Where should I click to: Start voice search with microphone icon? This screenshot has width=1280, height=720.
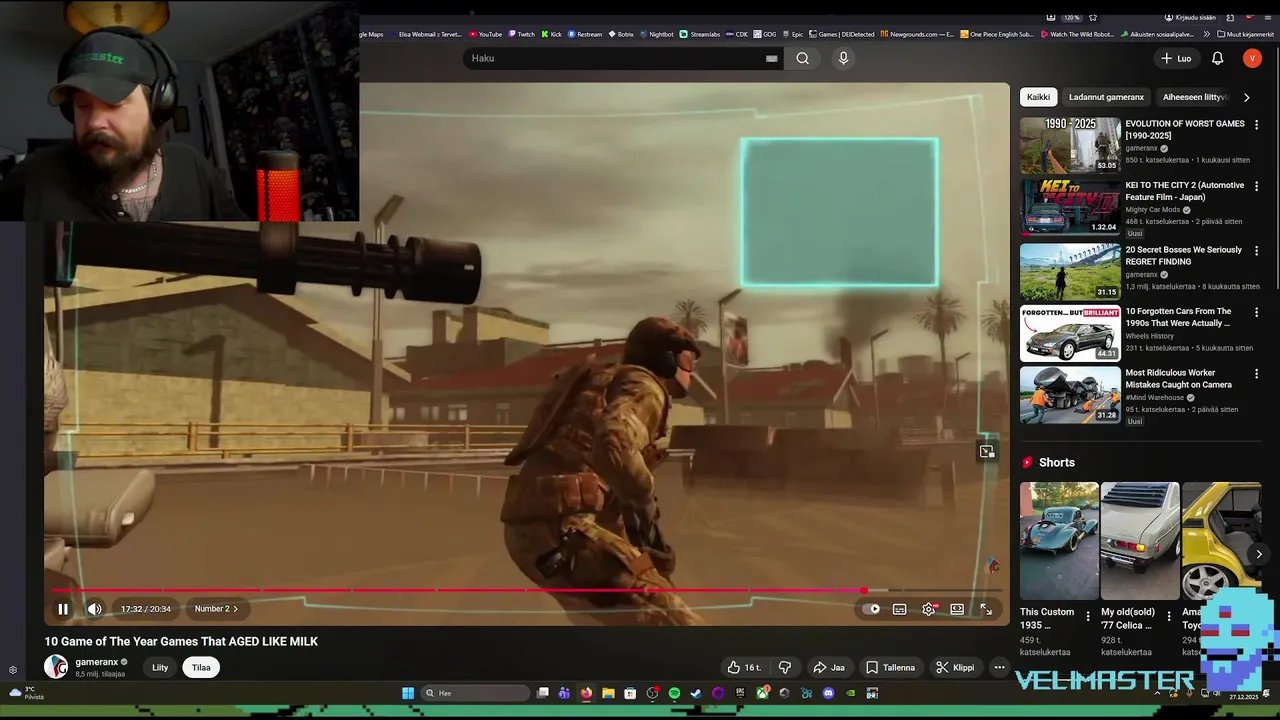843,58
